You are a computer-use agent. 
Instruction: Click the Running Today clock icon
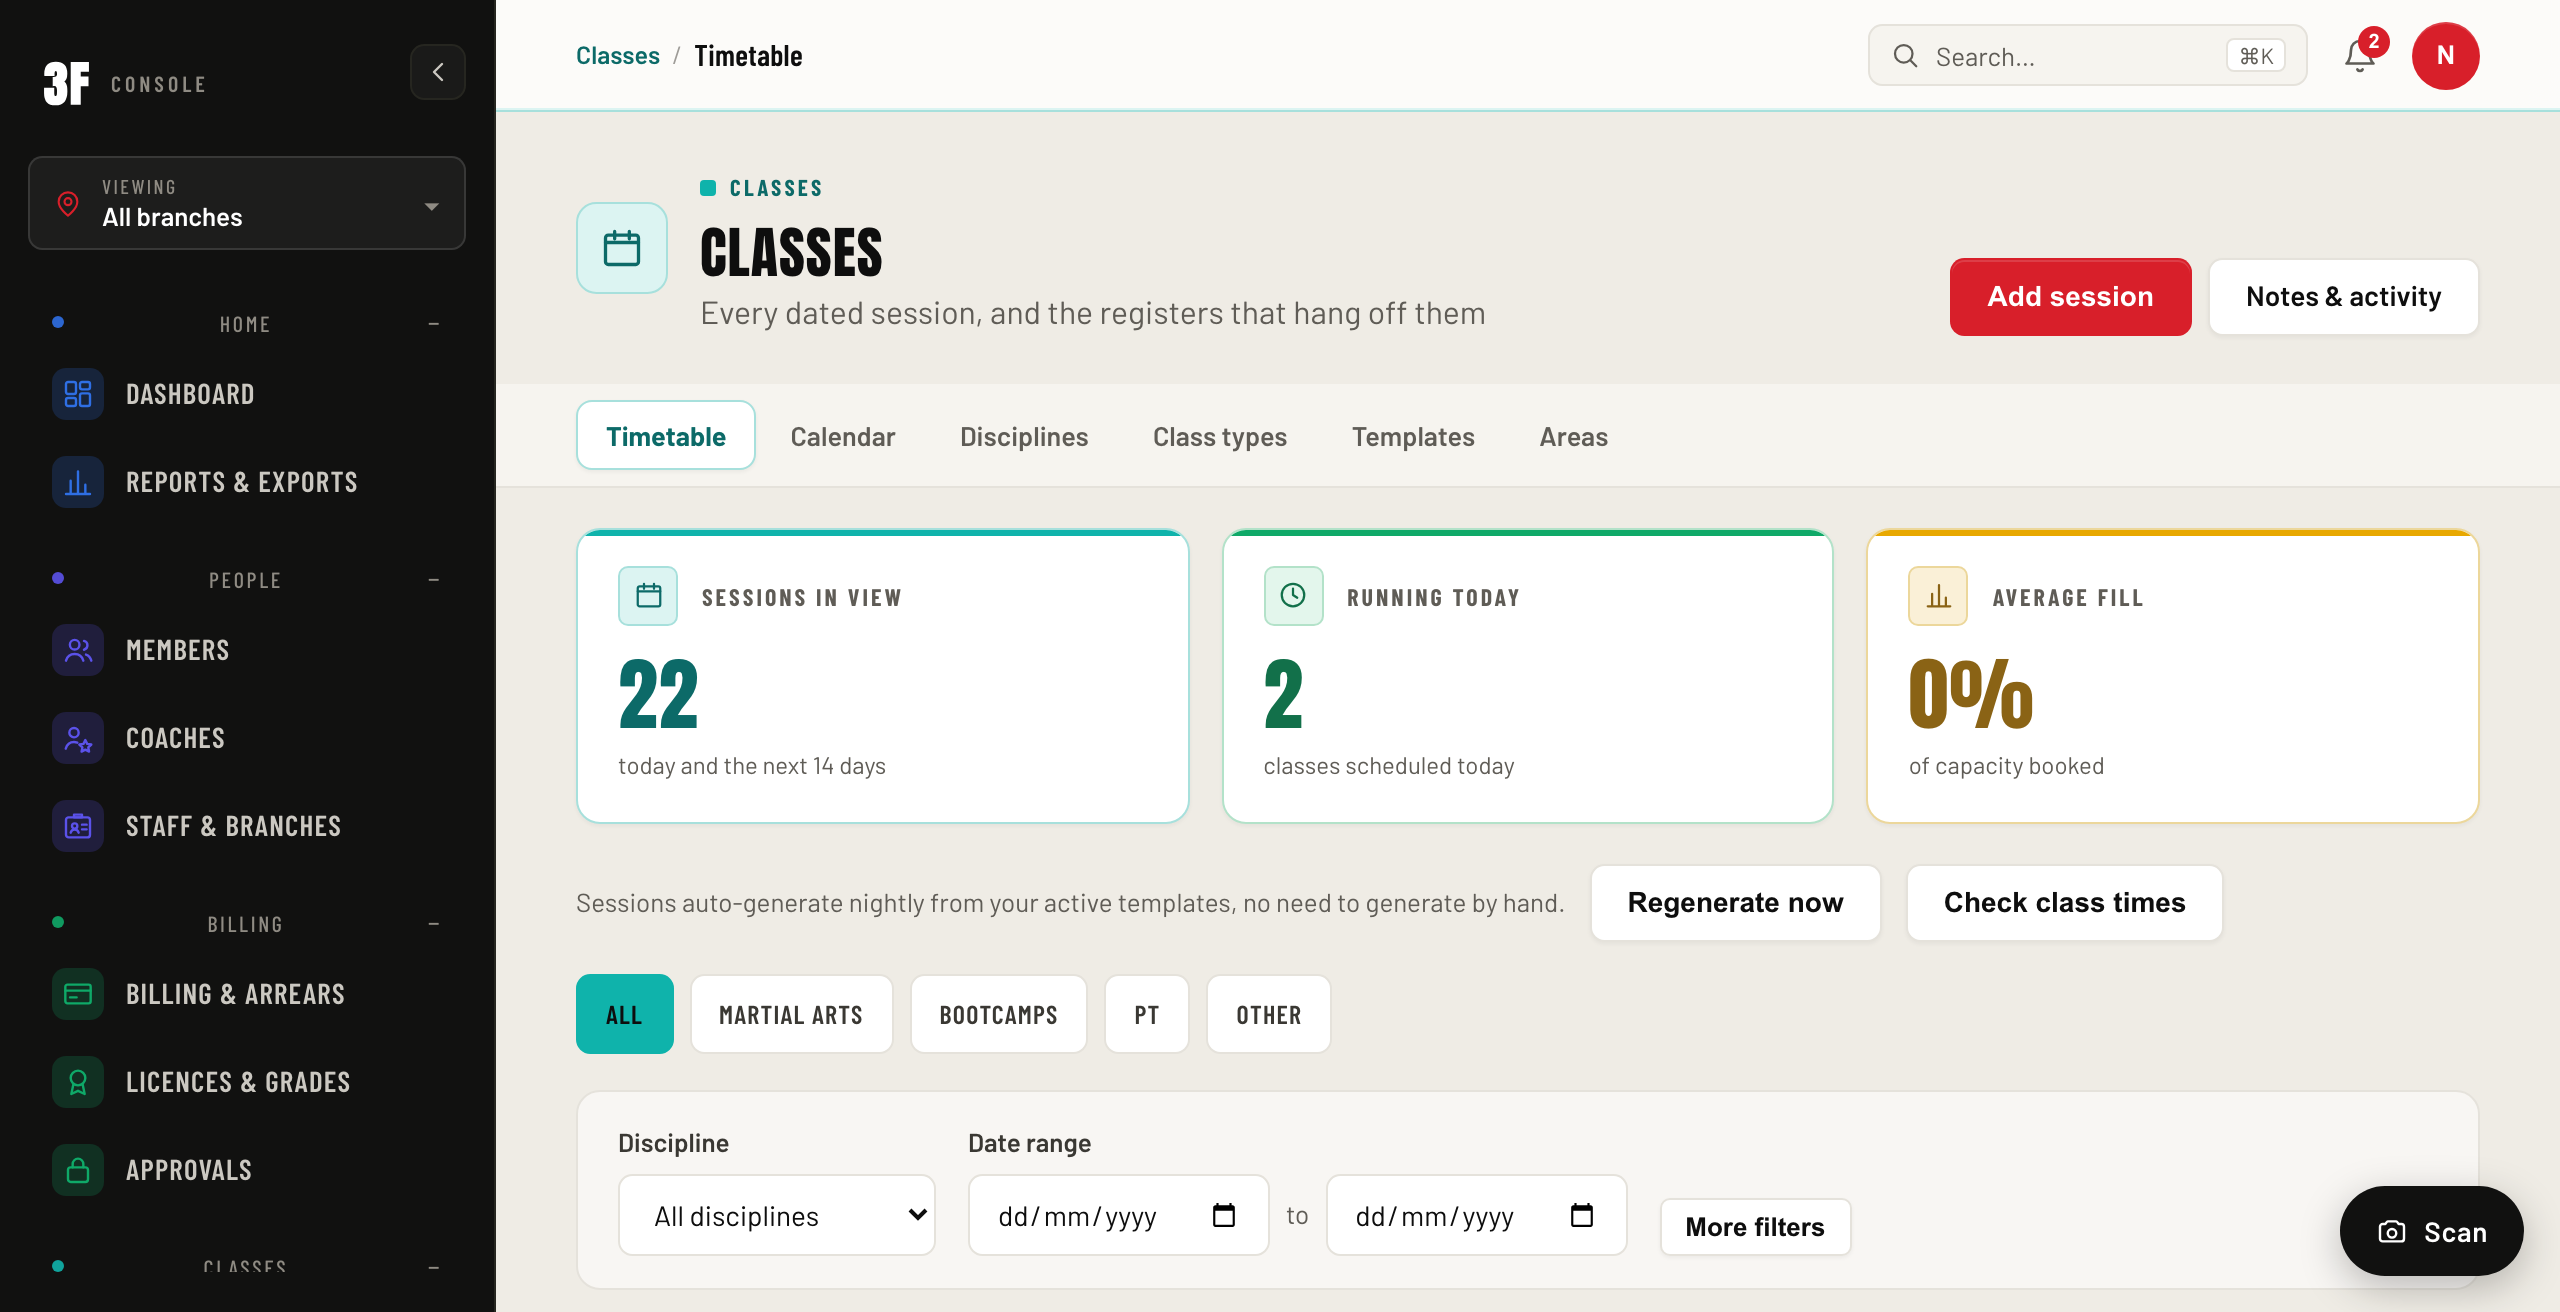1293,596
